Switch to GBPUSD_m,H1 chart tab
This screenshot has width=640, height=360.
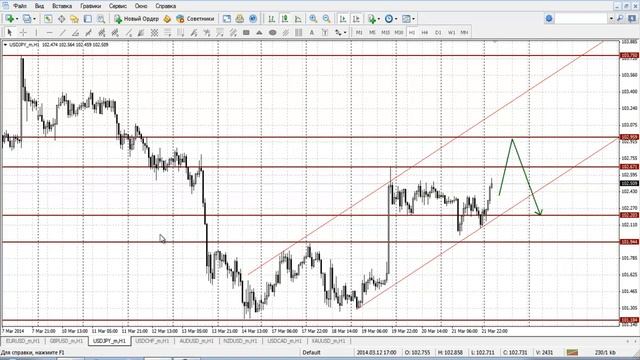(66, 341)
